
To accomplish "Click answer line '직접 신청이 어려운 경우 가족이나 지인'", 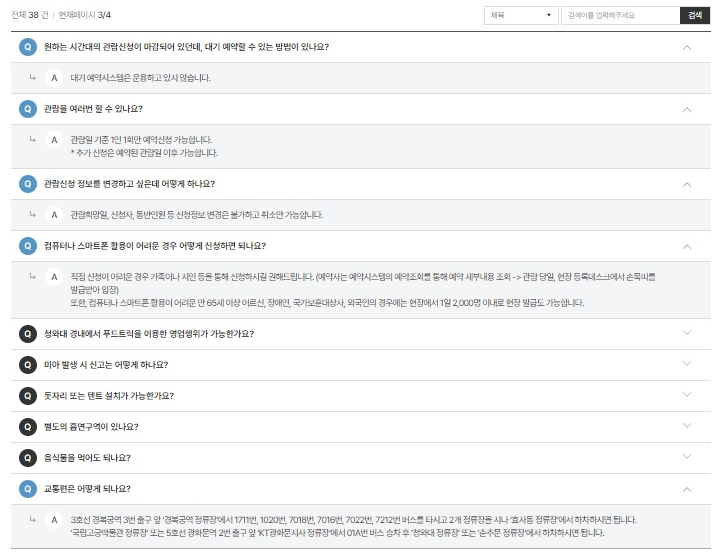I will pyautogui.click(x=363, y=277).
